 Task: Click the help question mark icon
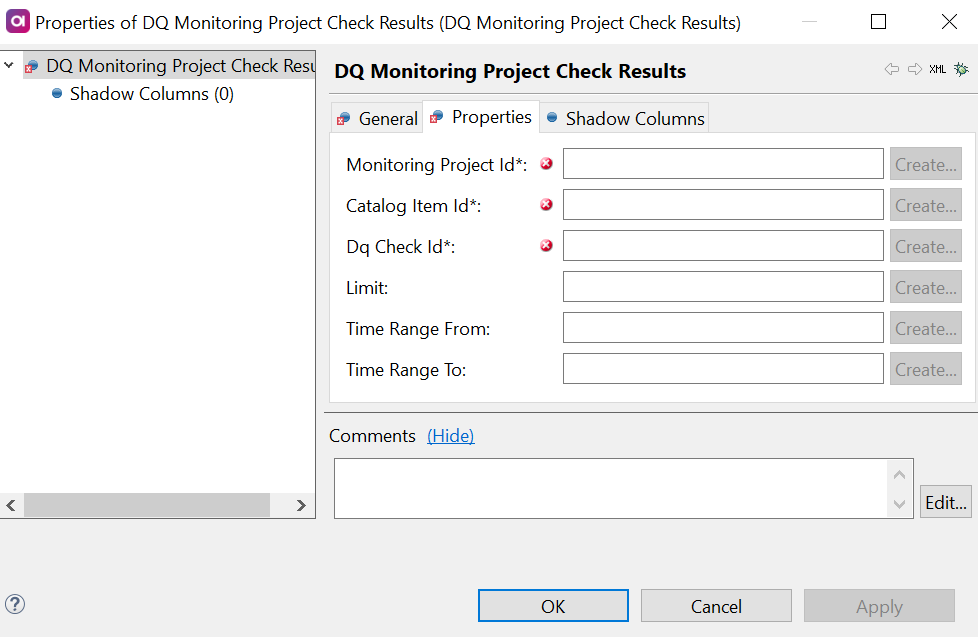pyautogui.click(x=15, y=604)
